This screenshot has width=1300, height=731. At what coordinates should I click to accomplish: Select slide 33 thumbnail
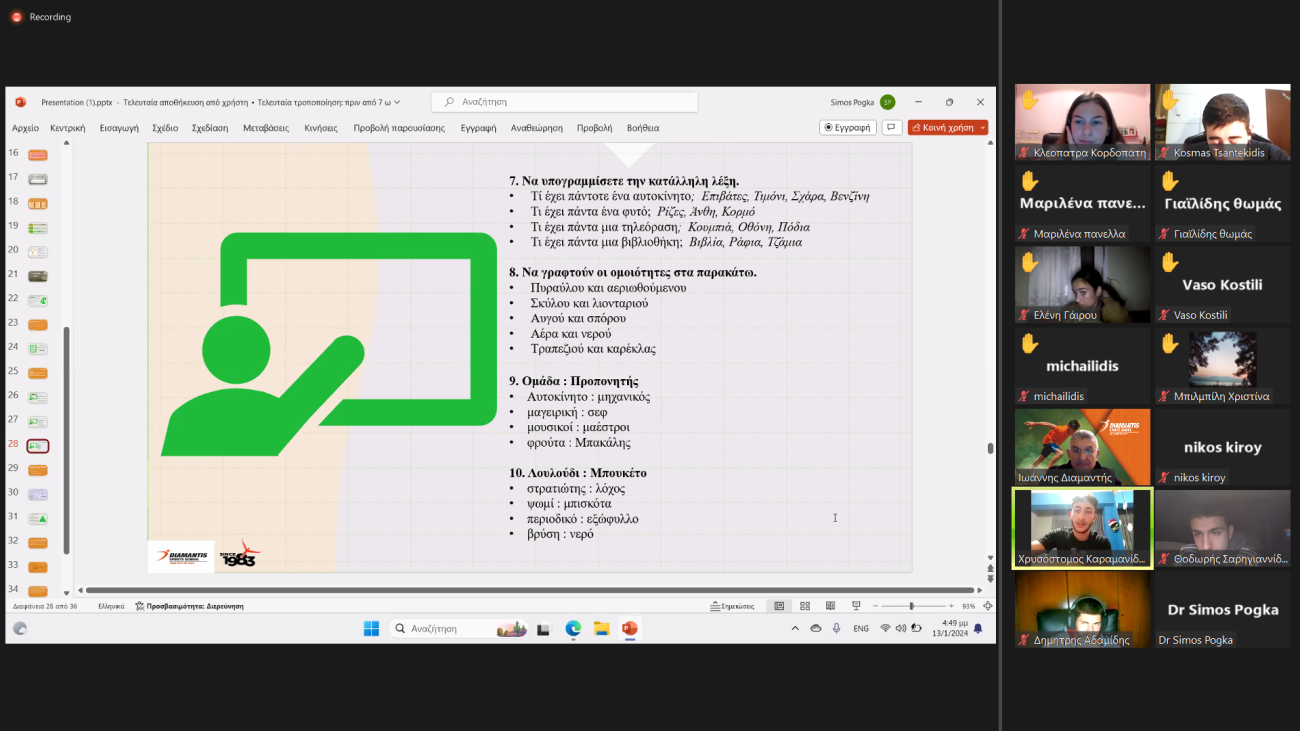[38, 567]
